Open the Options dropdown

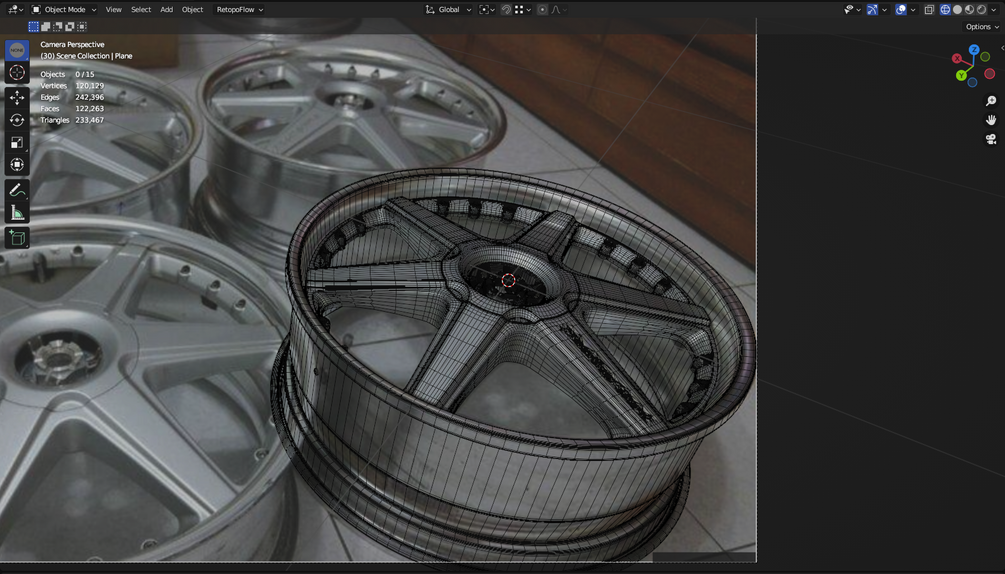(982, 26)
